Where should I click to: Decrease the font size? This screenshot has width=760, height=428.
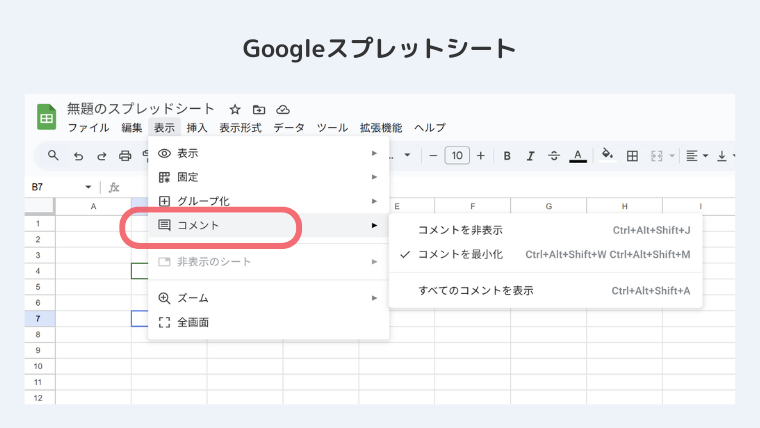point(433,156)
